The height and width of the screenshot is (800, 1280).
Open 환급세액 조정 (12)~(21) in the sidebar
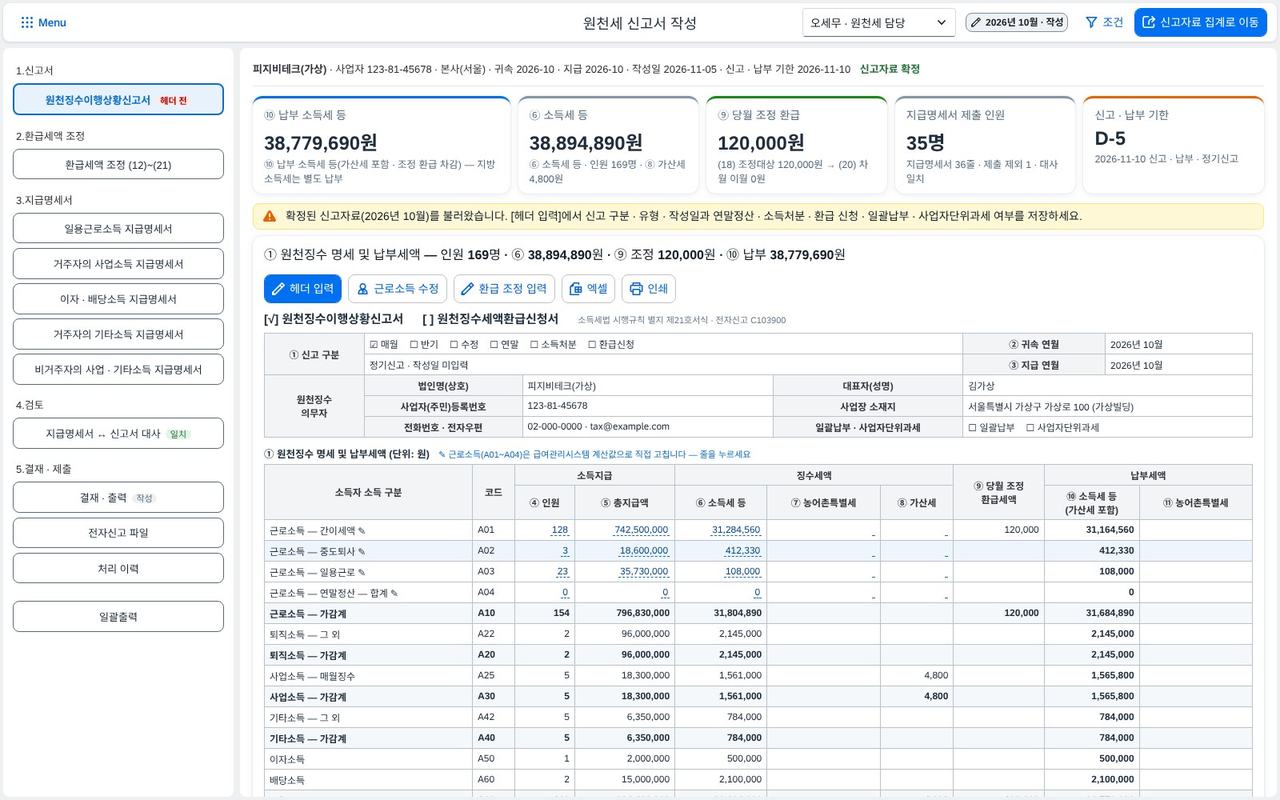118,164
